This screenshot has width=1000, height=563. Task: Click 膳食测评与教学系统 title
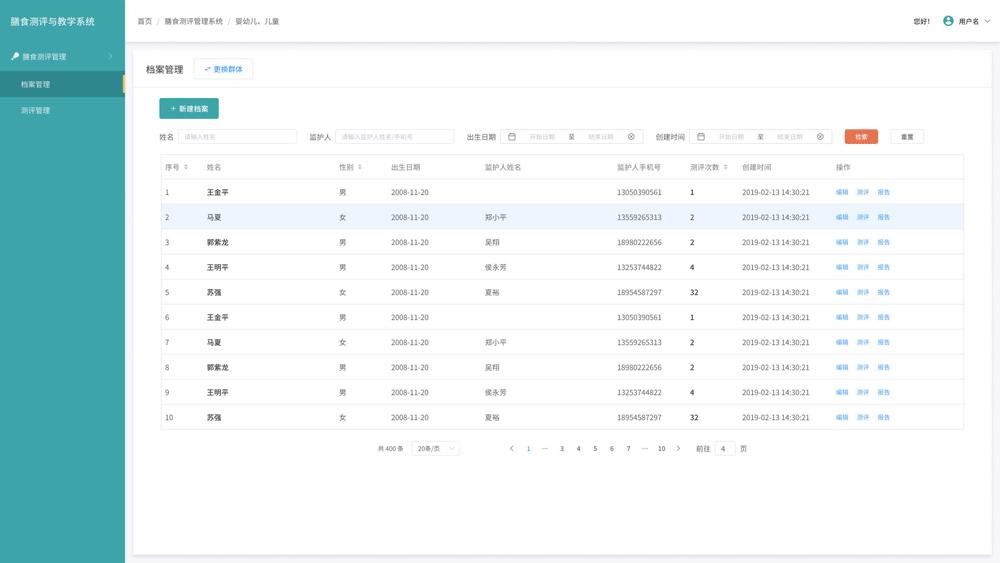click(52, 21)
